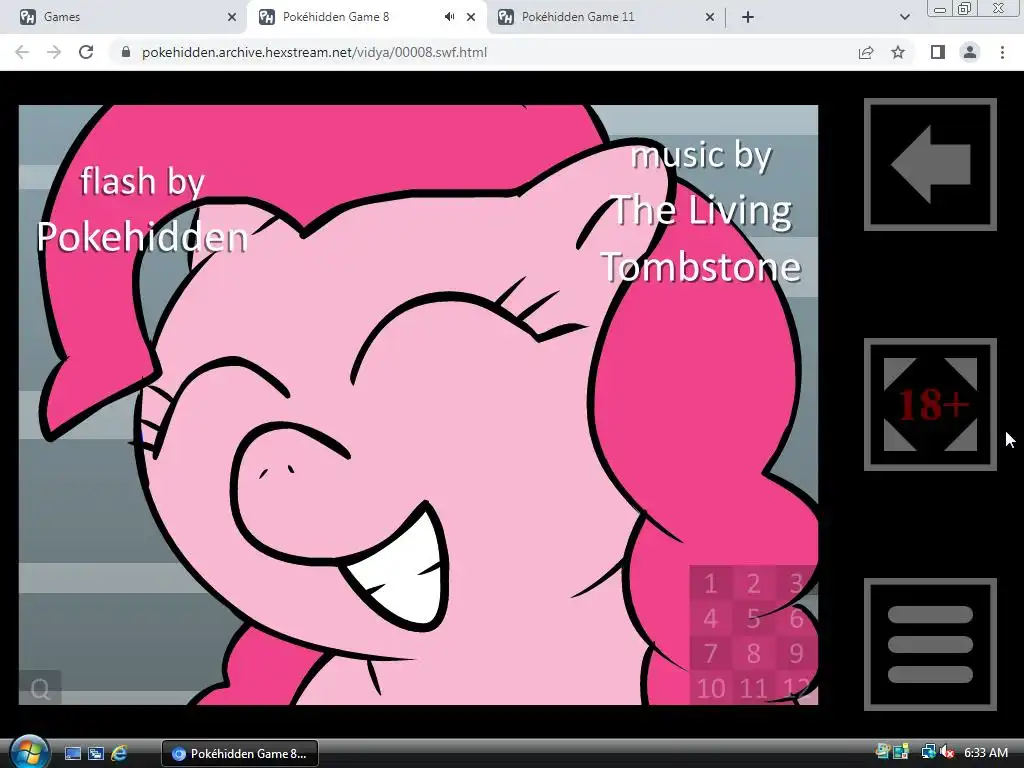The width and height of the screenshot is (1024, 768).
Task: Launch Internet Explorer from quick launch
Action: click(119, 753)
